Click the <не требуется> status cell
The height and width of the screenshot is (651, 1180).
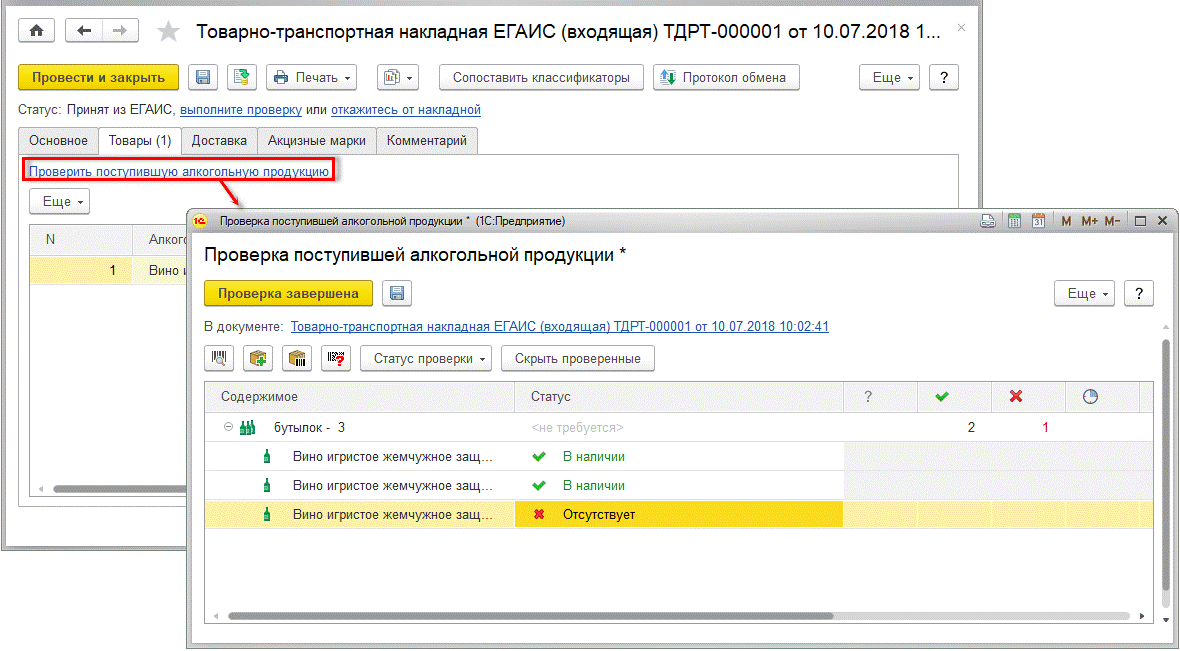point(679,427)
